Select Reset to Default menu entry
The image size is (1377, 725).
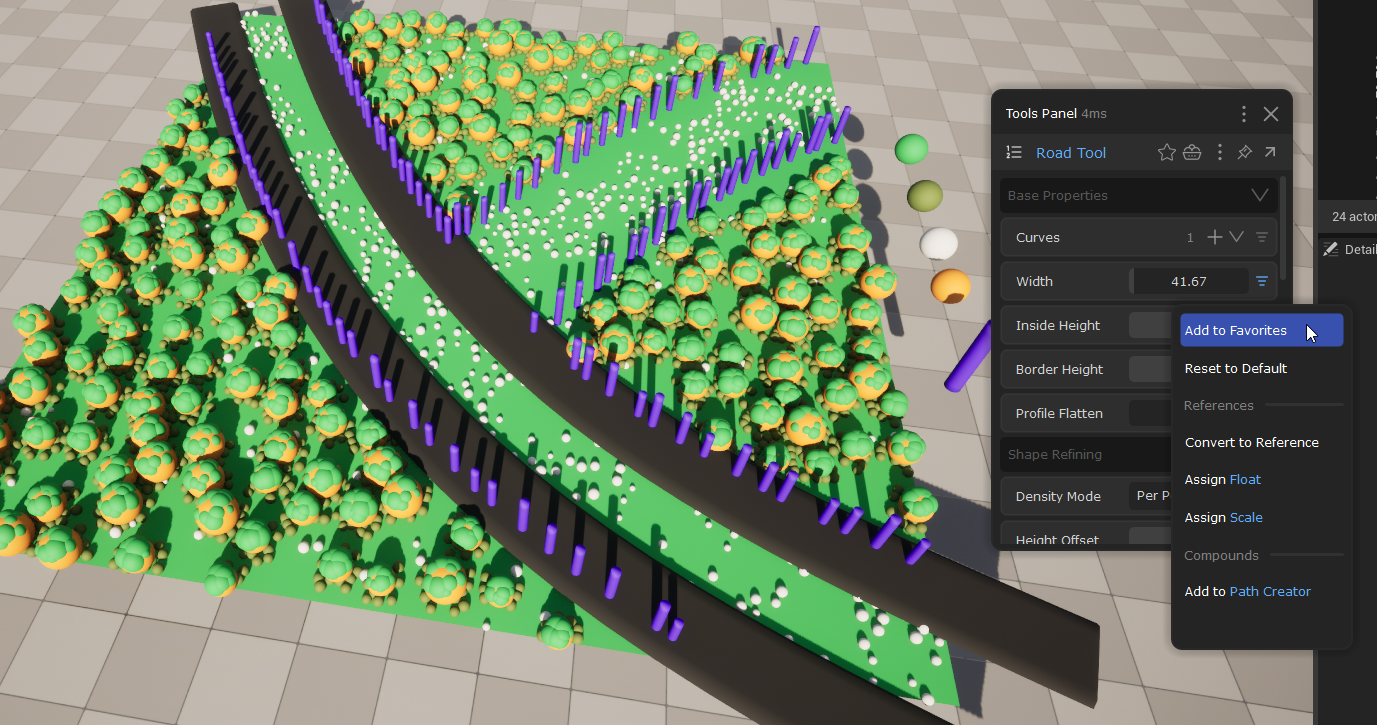click(x=1236, y=369)
